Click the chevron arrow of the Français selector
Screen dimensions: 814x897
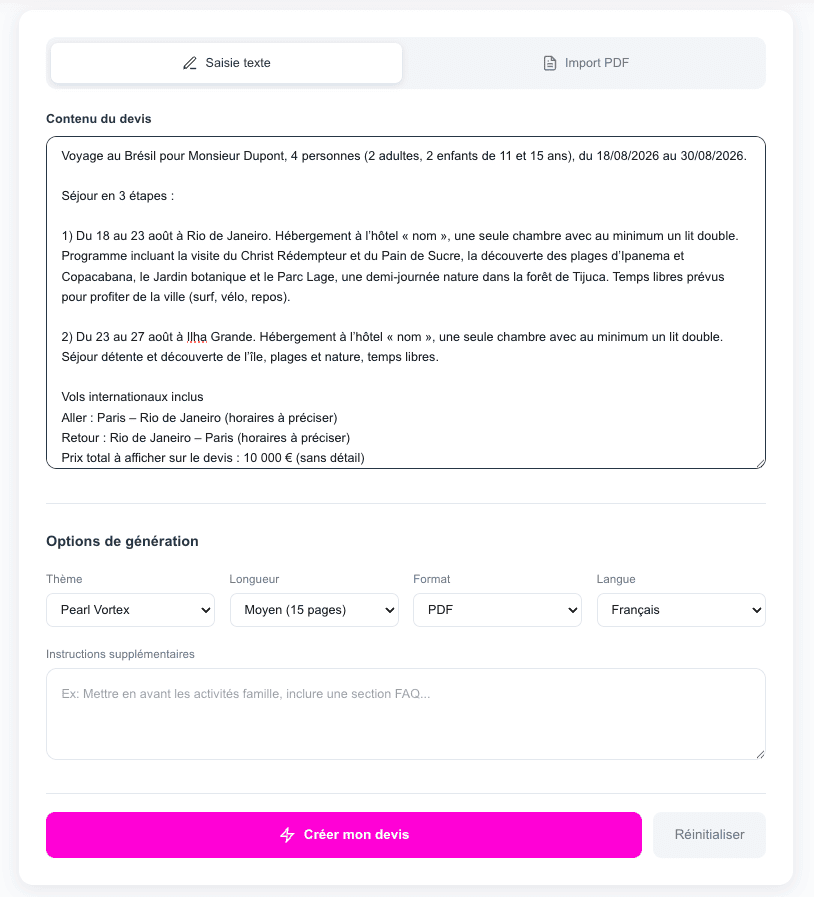point(757,610)
